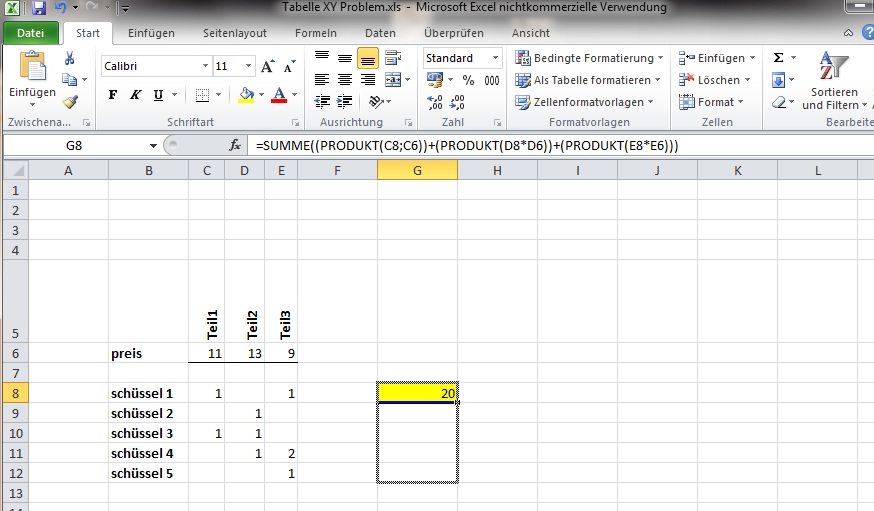This screenshot has width=874, height=511.
Task: Decrease font size with small A icon
Action: tap(289, 67)
